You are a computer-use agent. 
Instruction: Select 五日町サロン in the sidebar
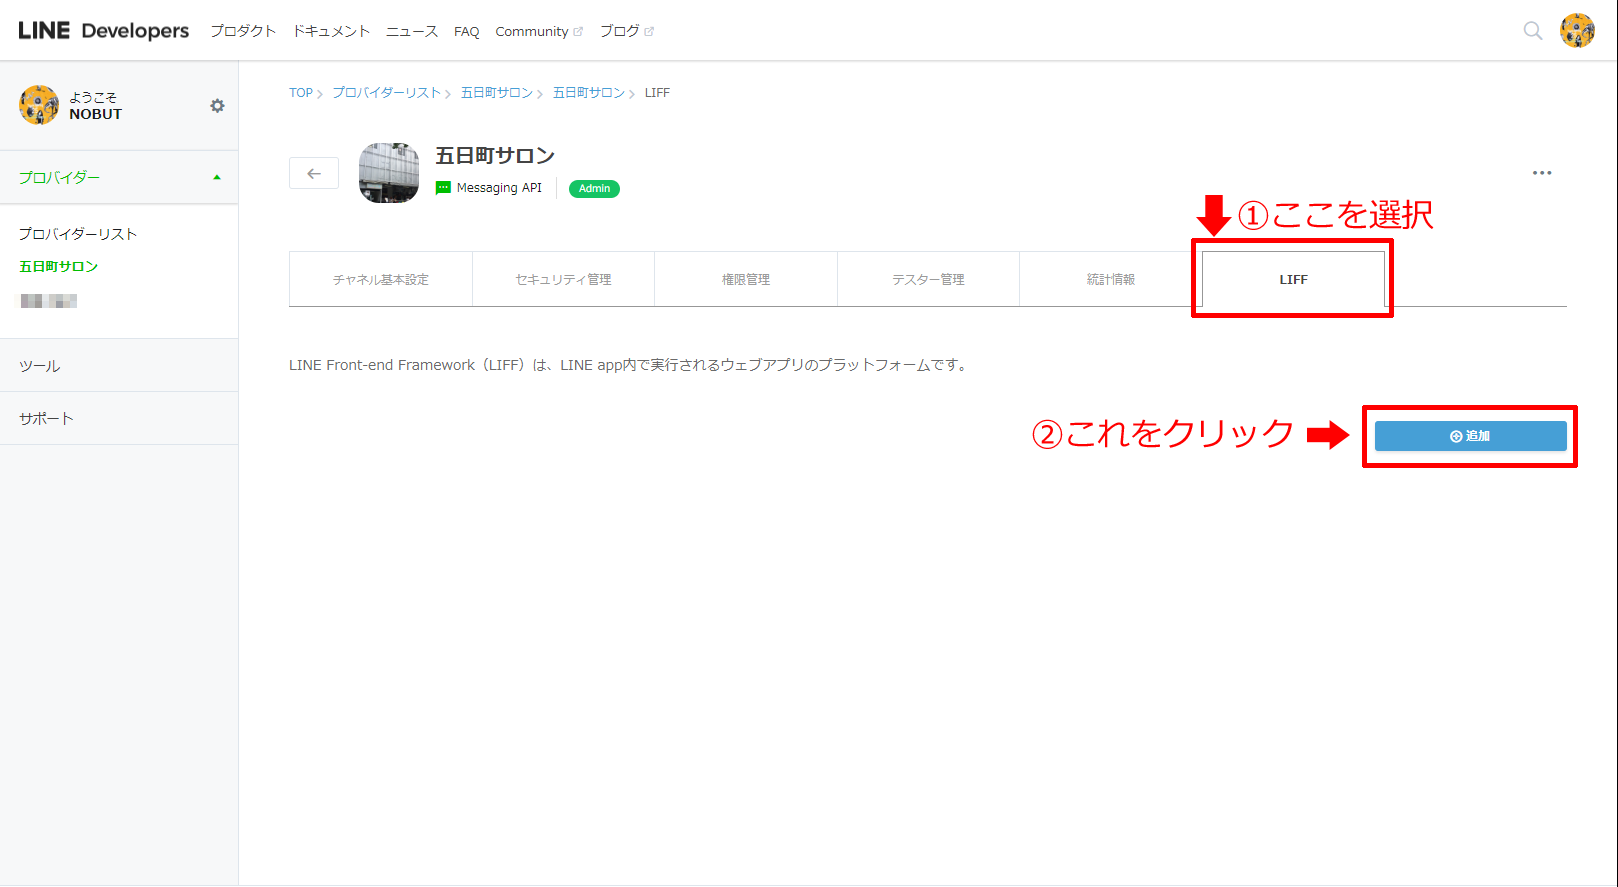59,266
